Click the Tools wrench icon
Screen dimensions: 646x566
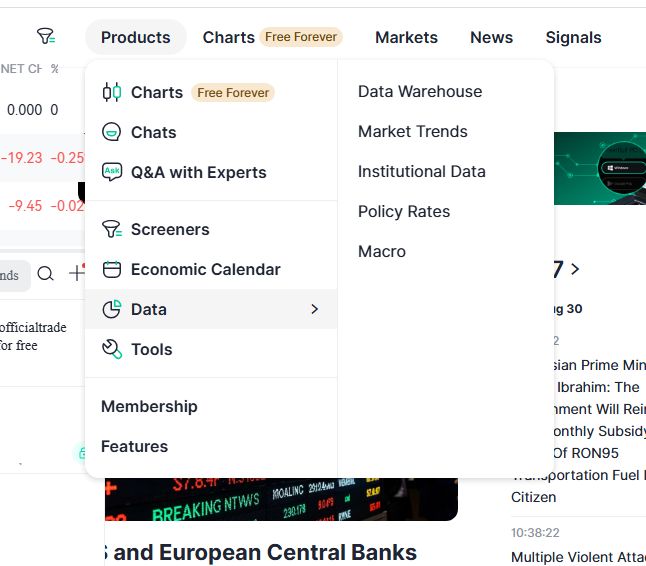click(x=112, y=349)
